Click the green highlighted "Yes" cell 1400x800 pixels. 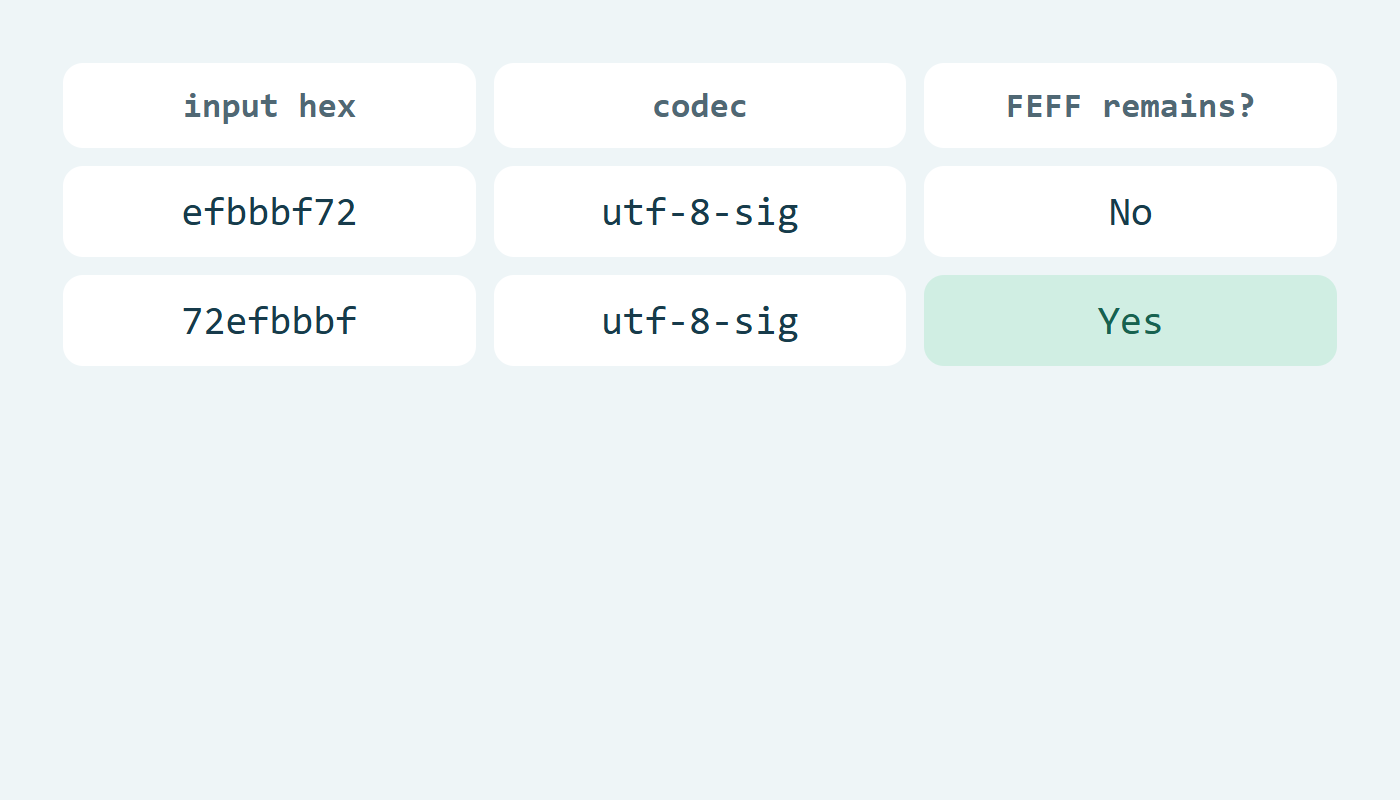tap(1130, 321)
